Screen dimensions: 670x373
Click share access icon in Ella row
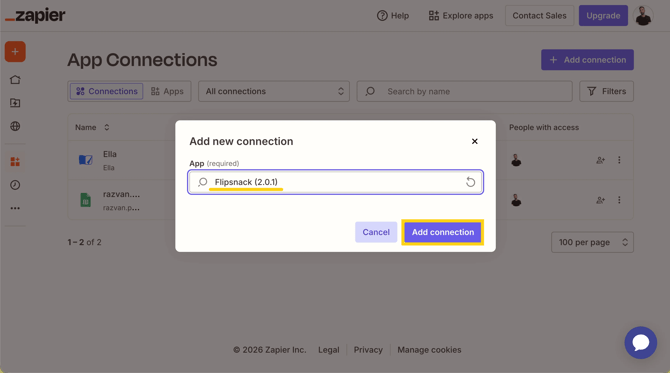click(x=600, y=160)
